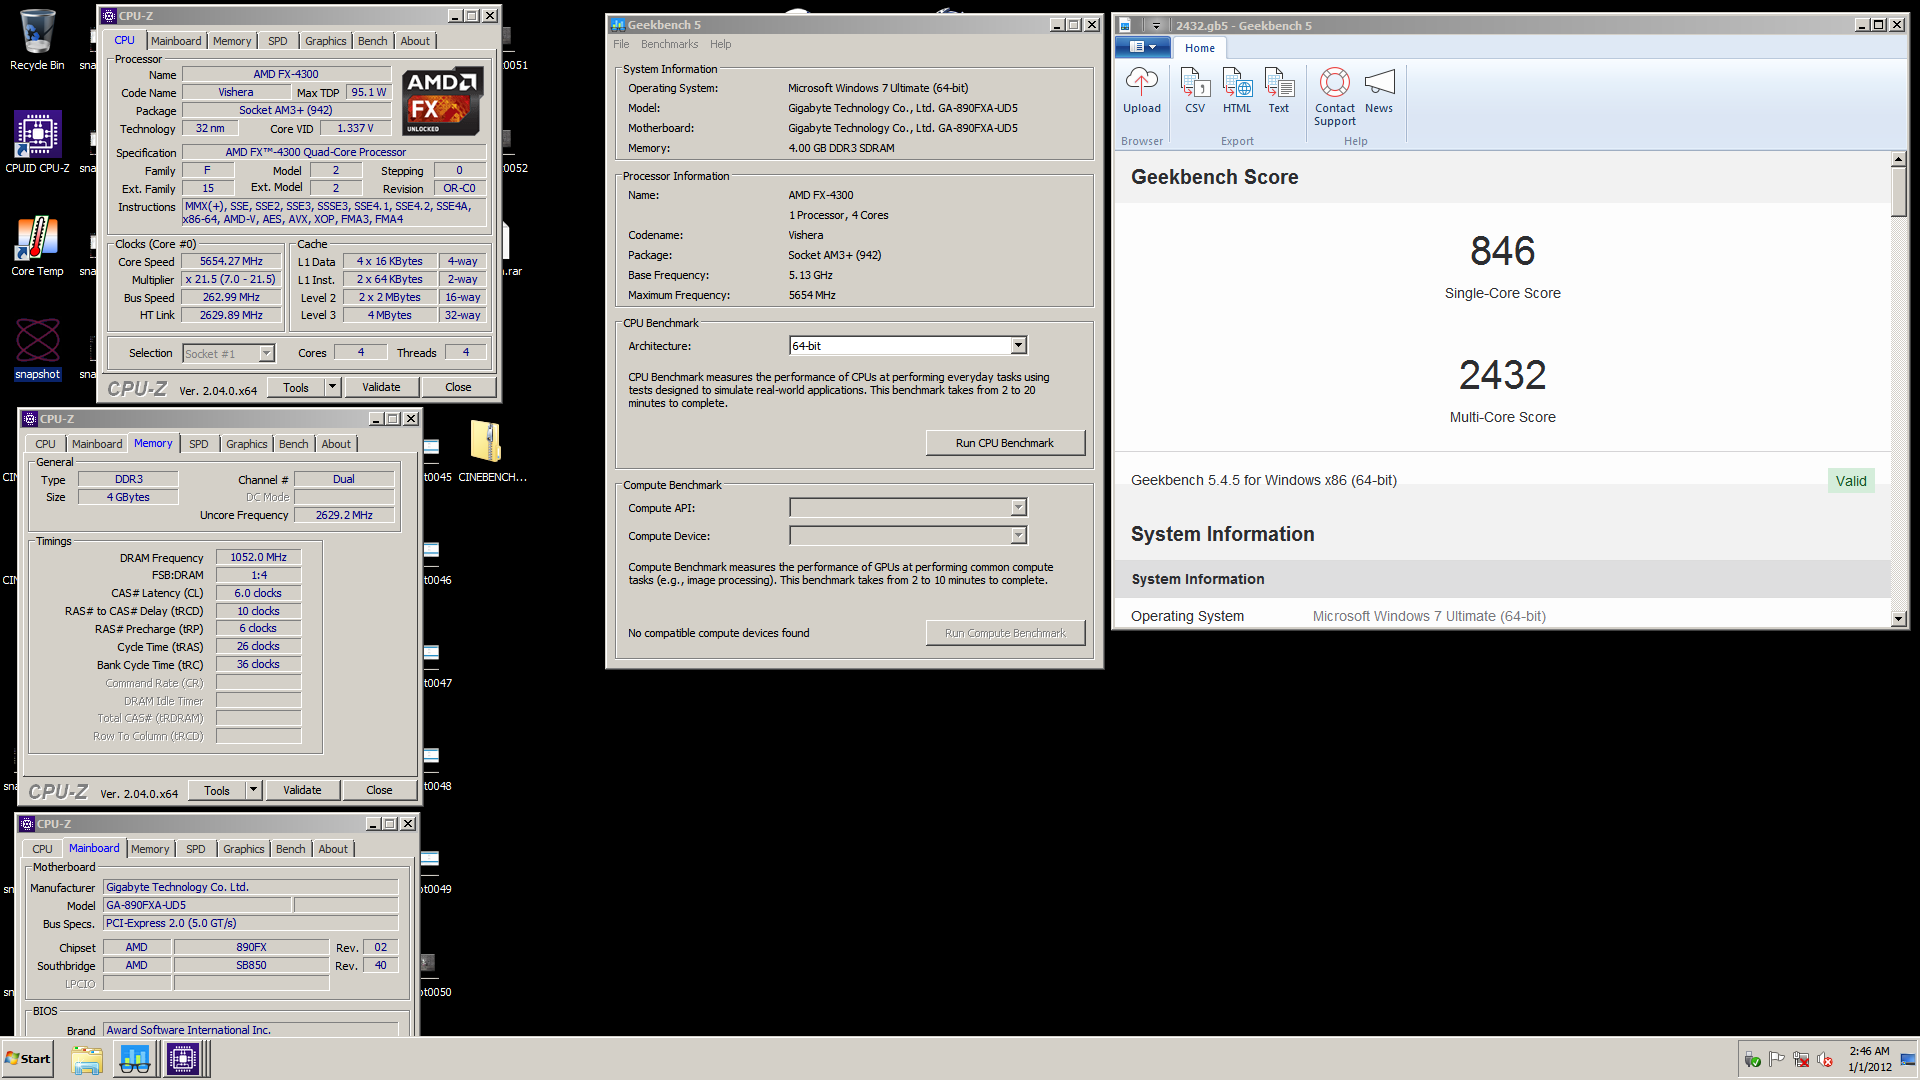Screen dimensions: 1920x1080
Task: Open the Compute API dropdown
Action: point(1018,508)
